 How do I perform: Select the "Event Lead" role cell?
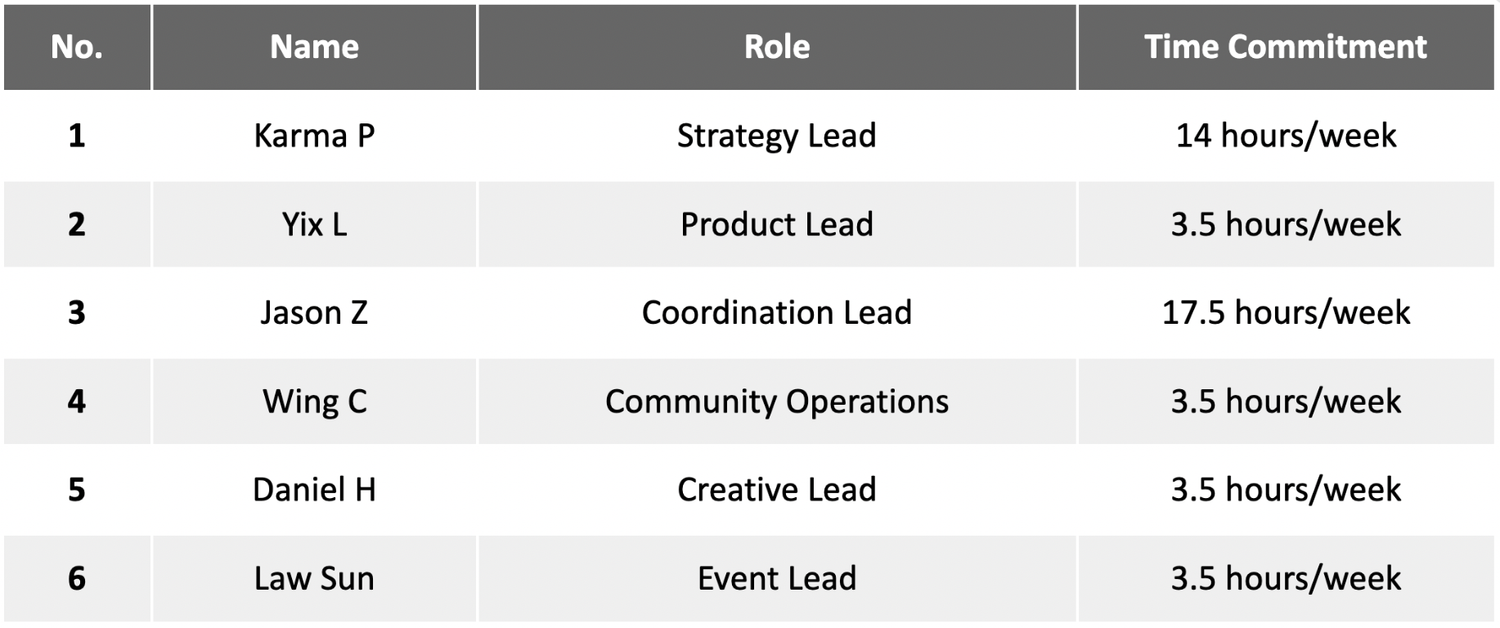pyautogui.click(x=777, y=578)
